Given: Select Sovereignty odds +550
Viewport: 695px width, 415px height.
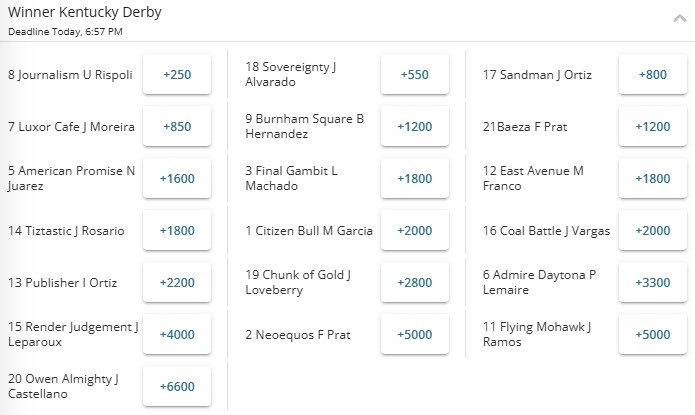Looking at the screenshot, I should click(x=414, y=75).
